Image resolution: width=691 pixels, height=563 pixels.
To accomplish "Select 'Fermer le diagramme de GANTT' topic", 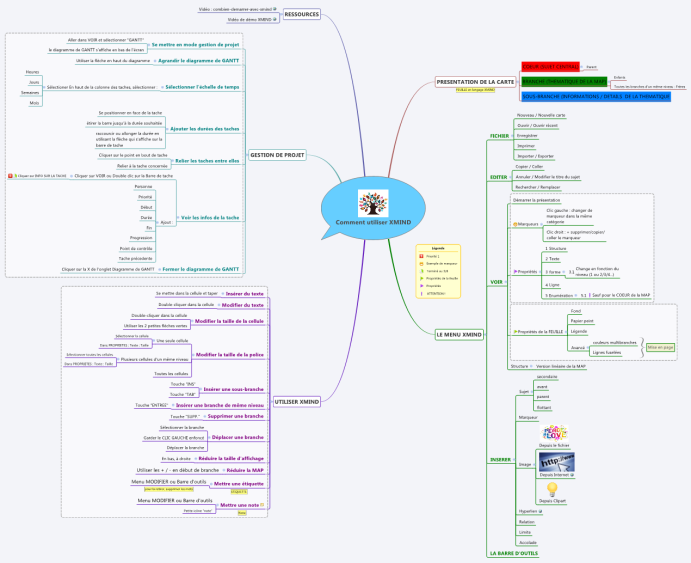I will (201, 269).
